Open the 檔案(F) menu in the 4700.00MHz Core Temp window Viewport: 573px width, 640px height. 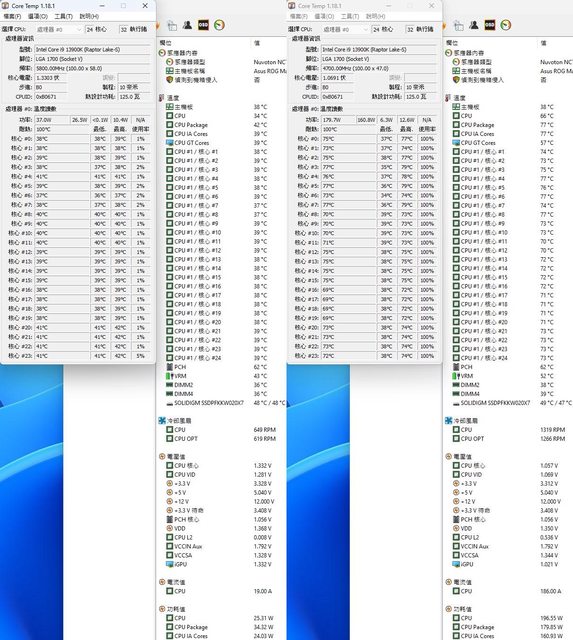(x=299, y=16)
